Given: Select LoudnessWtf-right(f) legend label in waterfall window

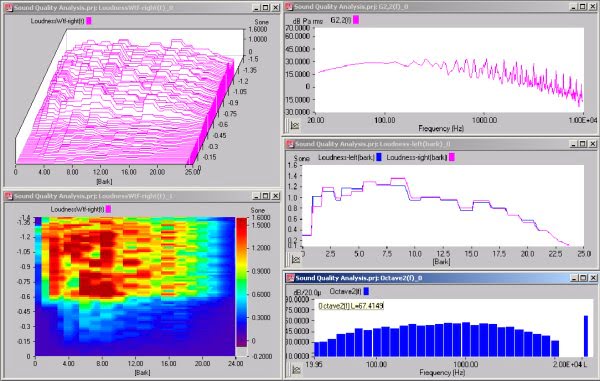Looking at the screenshot, I should [x=57, y=21].
